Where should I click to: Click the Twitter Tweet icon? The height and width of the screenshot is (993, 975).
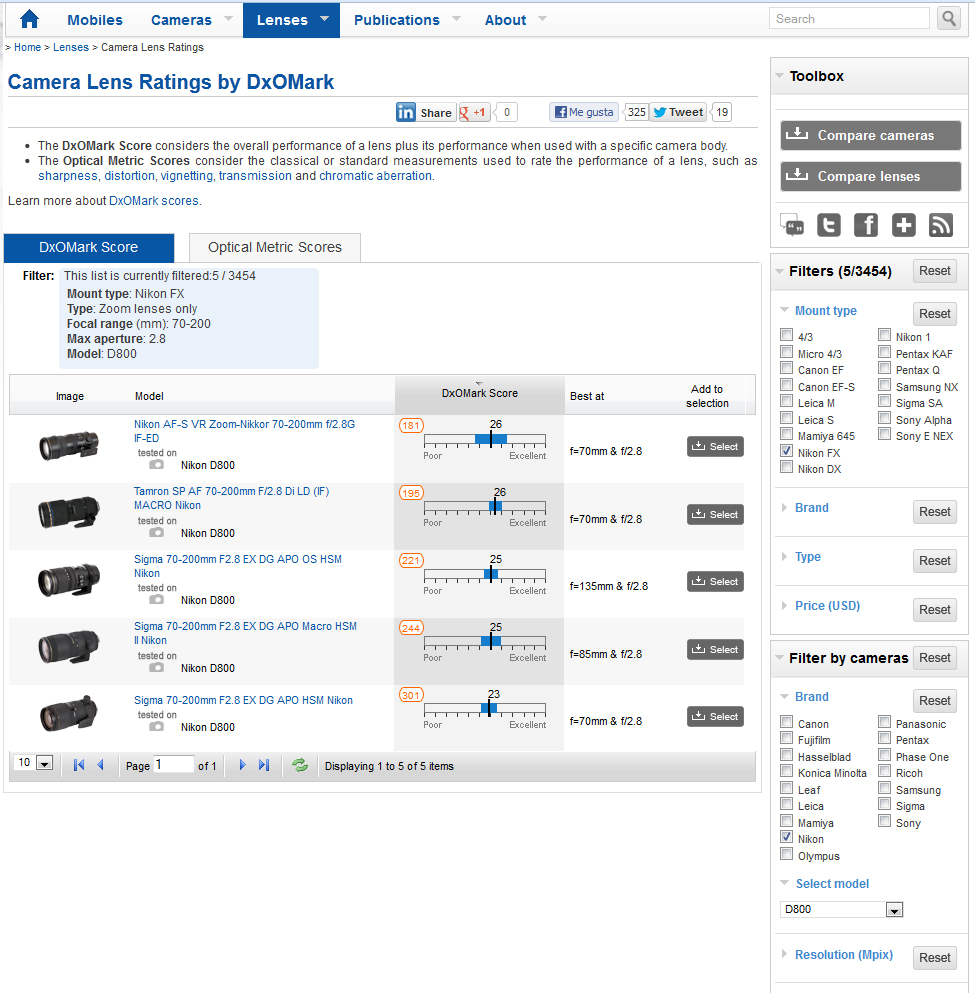(x=678, y=112)
